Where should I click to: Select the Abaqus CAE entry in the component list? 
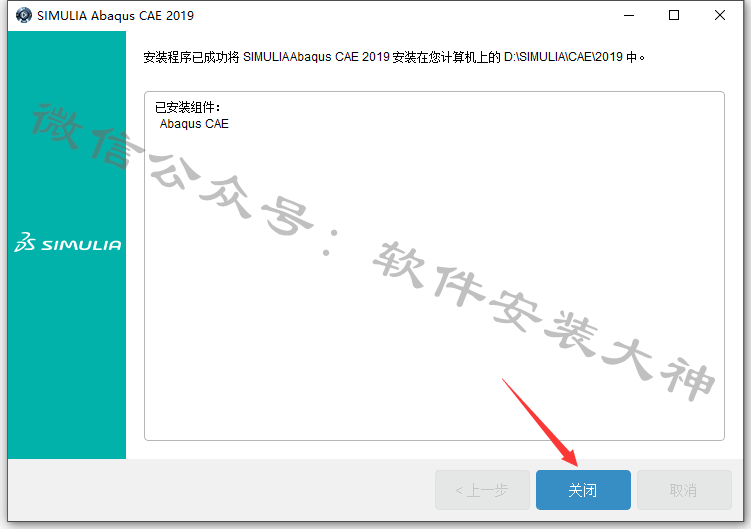click(x=194, y=124)
